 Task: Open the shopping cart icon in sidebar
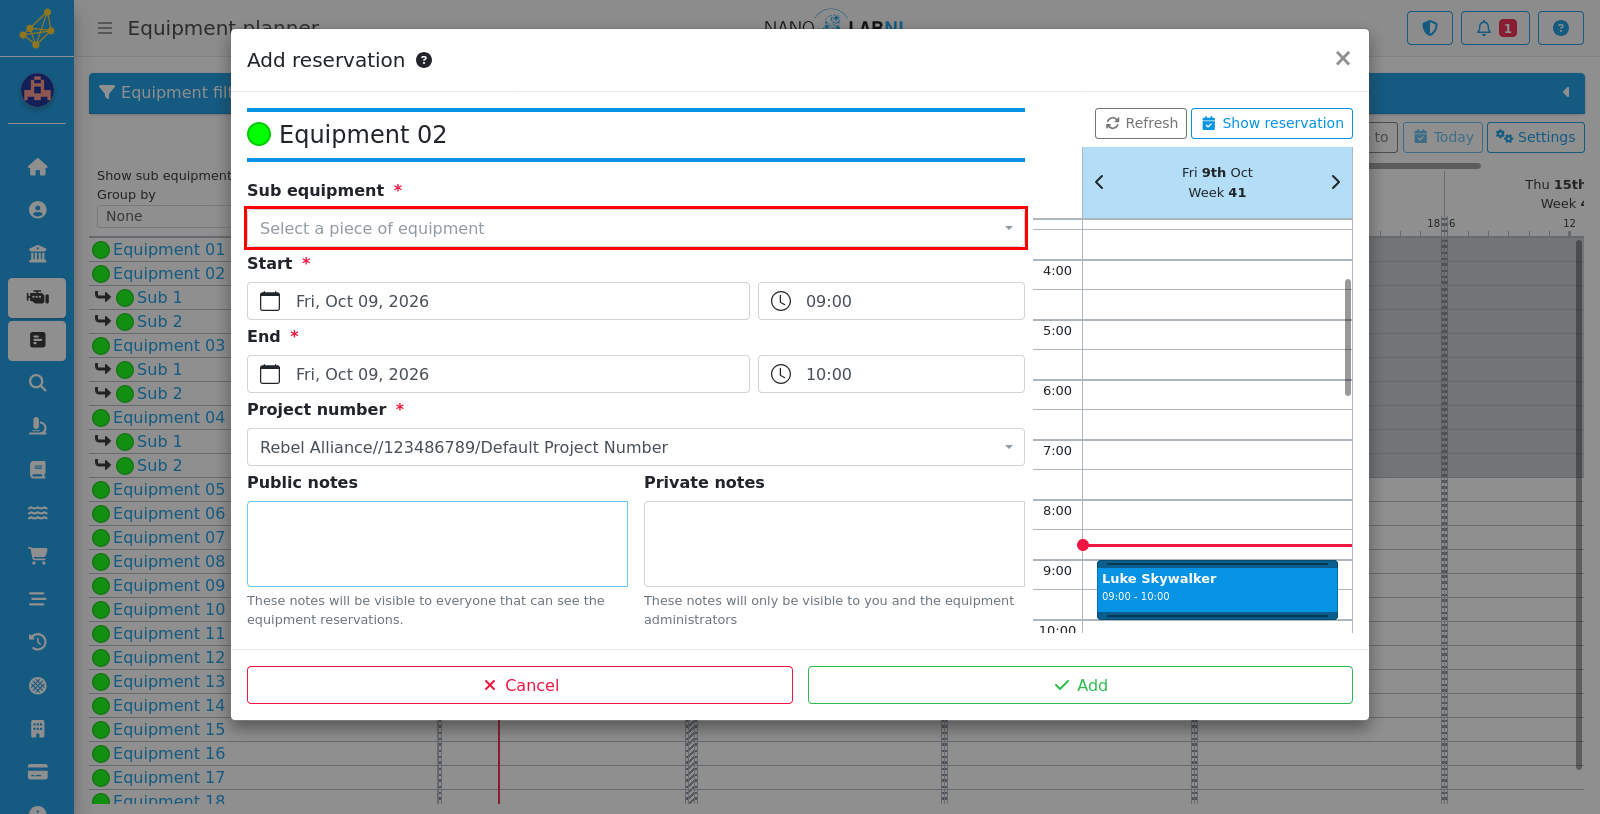point(37,556)
